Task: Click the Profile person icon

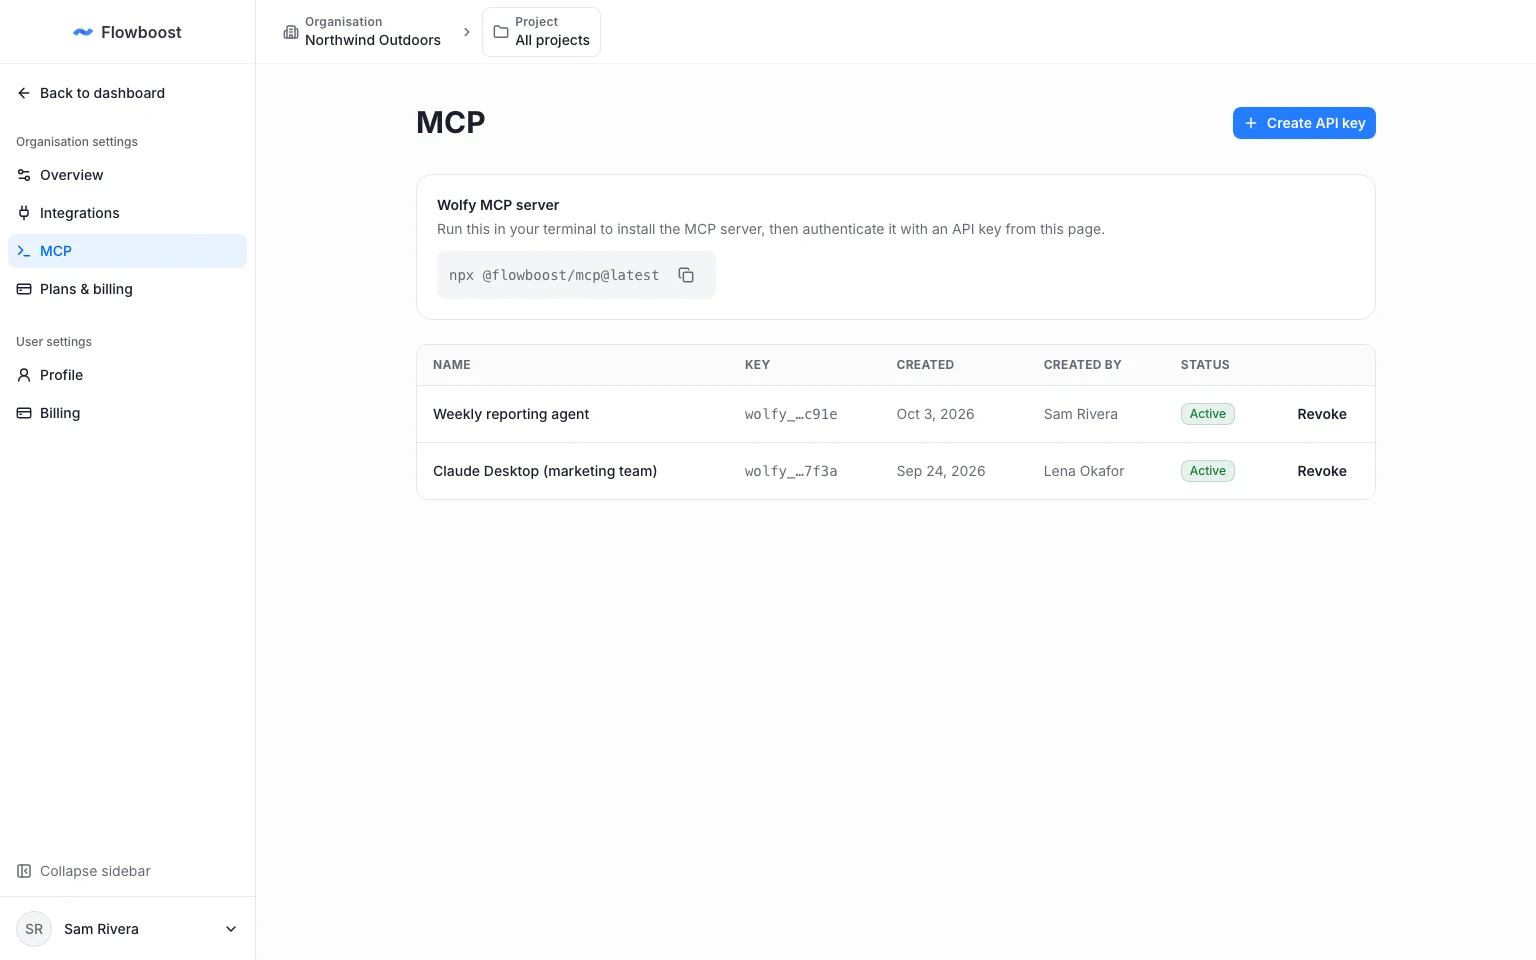Action: (x=24, y=375)
